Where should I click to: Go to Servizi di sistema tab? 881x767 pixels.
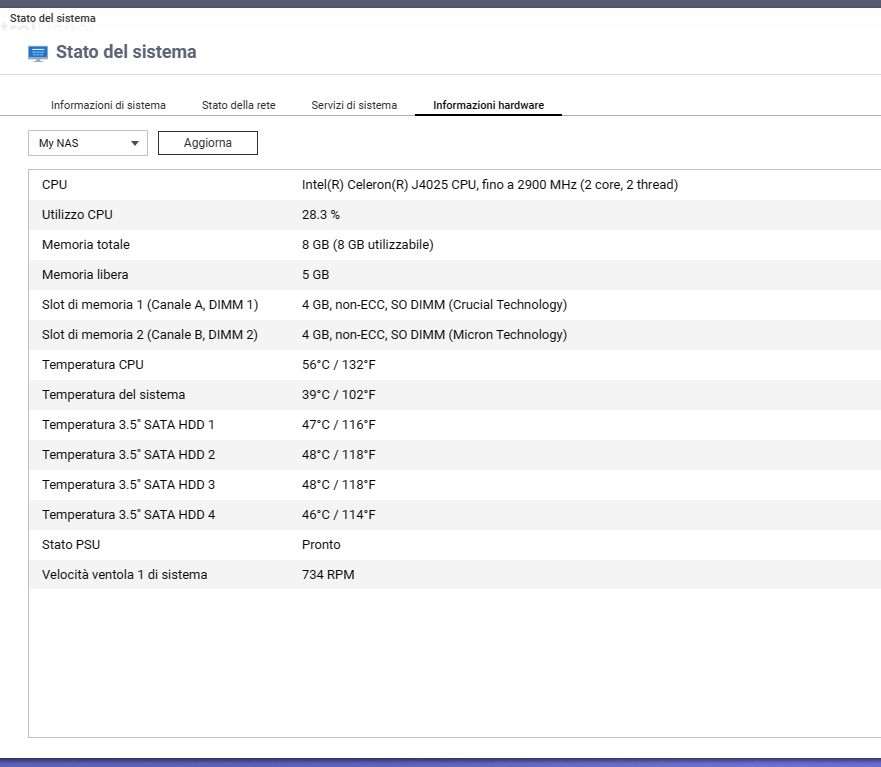point(354,105)
